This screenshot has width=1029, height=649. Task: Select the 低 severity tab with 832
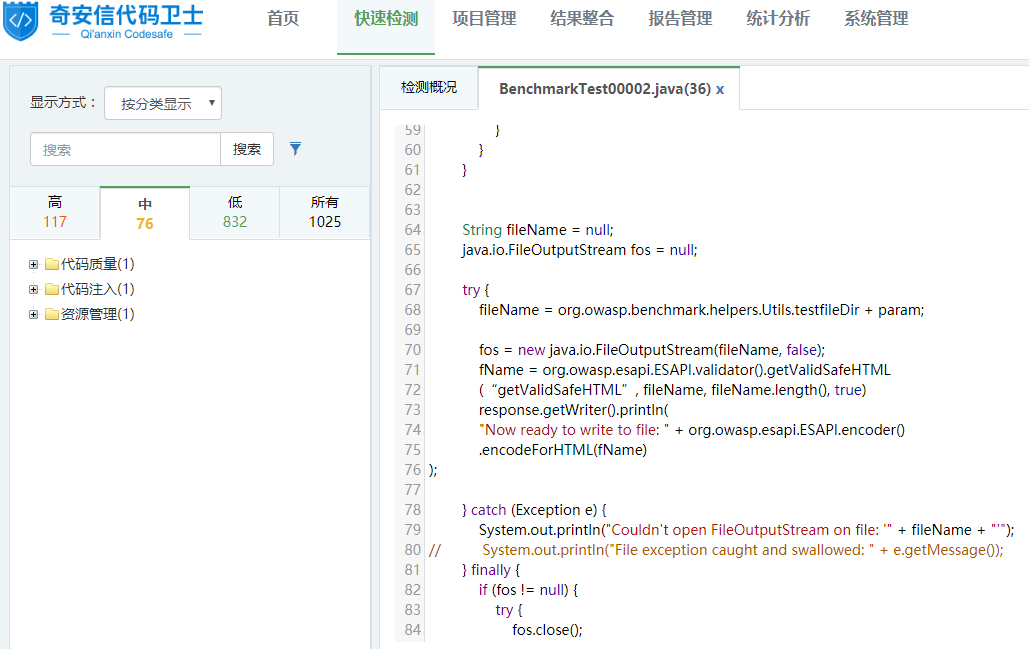coord(235,212)
